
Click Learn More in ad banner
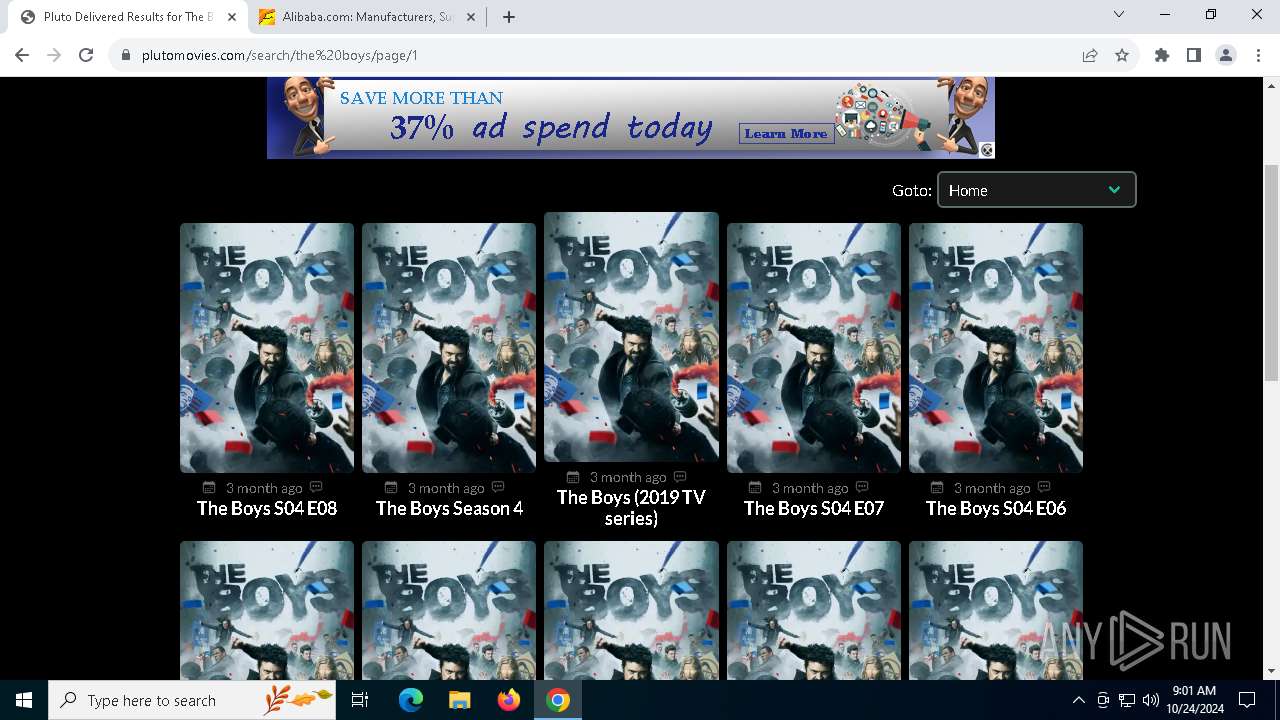point(786,133)
